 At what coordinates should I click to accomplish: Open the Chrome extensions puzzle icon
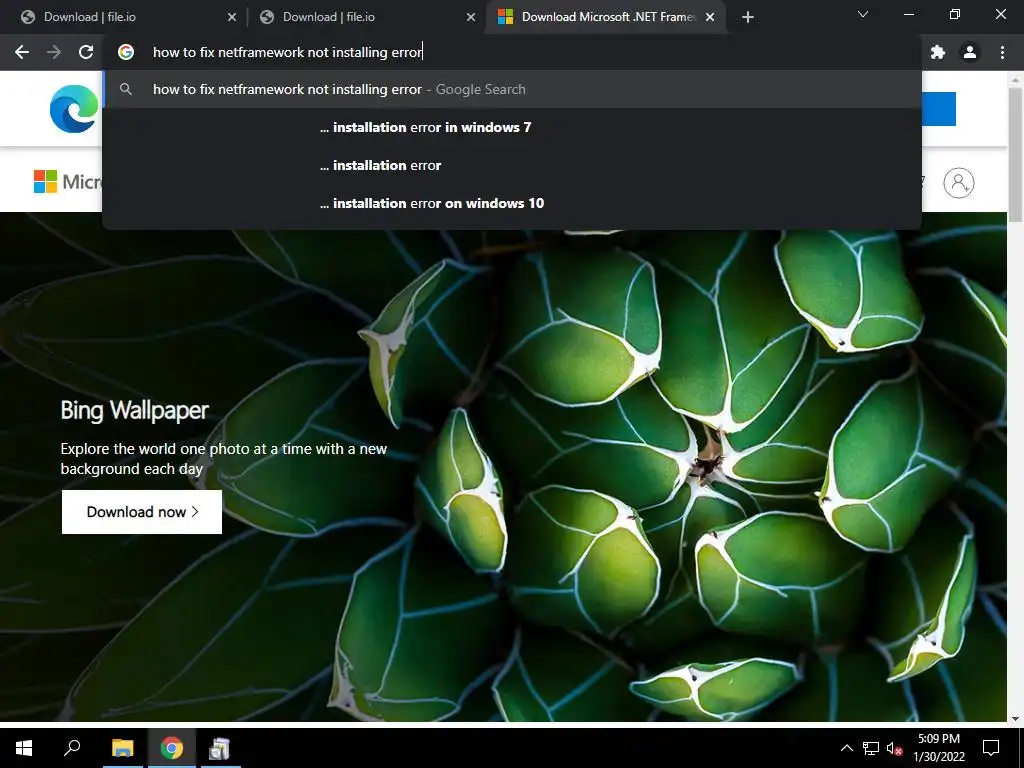tap(938, 52)
